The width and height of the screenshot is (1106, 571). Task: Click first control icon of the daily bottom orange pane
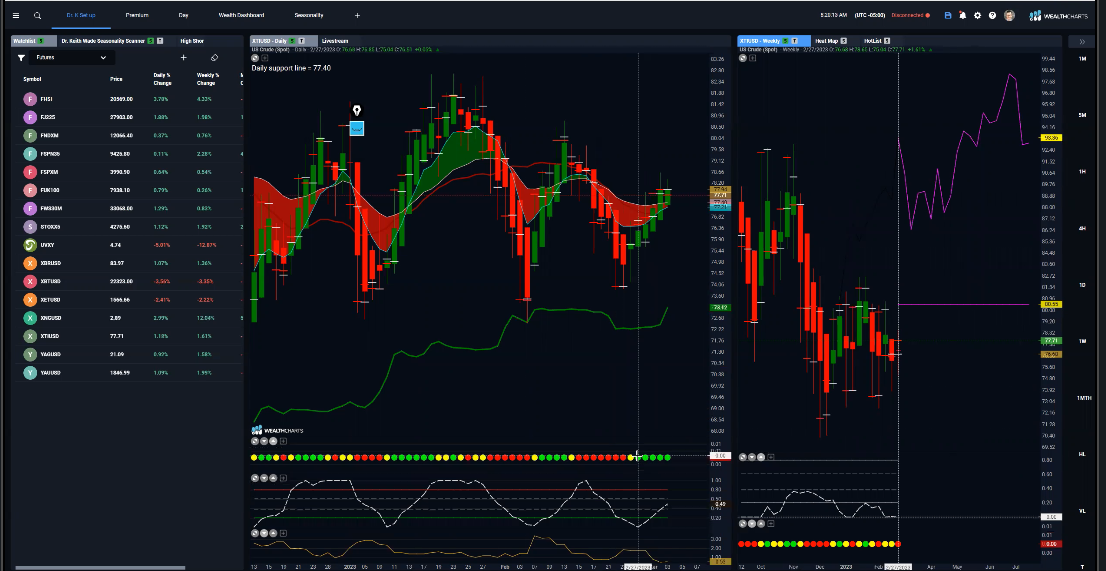[x=255, y=534]
